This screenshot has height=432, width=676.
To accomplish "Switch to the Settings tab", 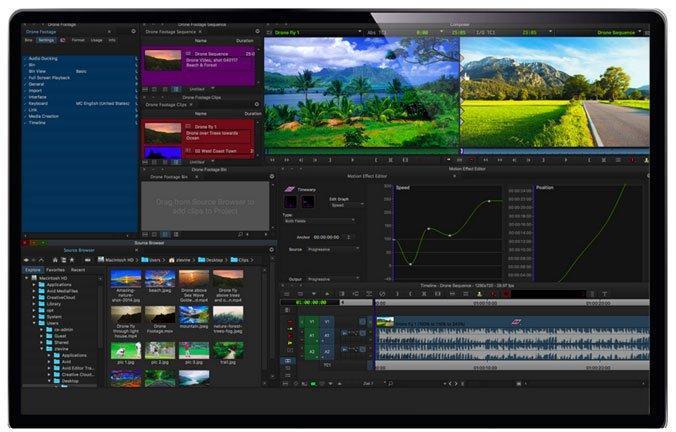I will click(48, 40).
